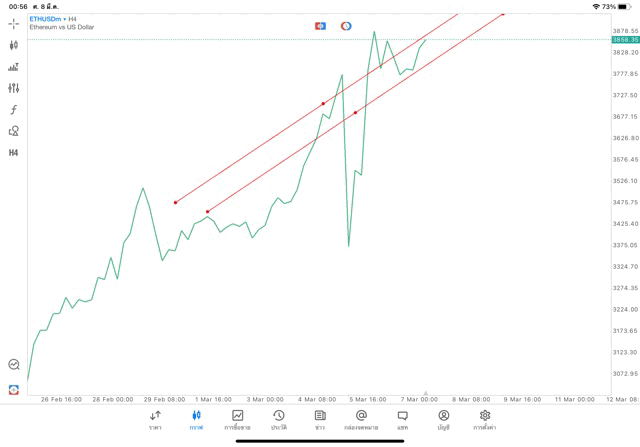The height and width of the screenshot is (447, 640).
Task: Switch to the การซื้อขาย trade tab
Action: click(237, 420)
